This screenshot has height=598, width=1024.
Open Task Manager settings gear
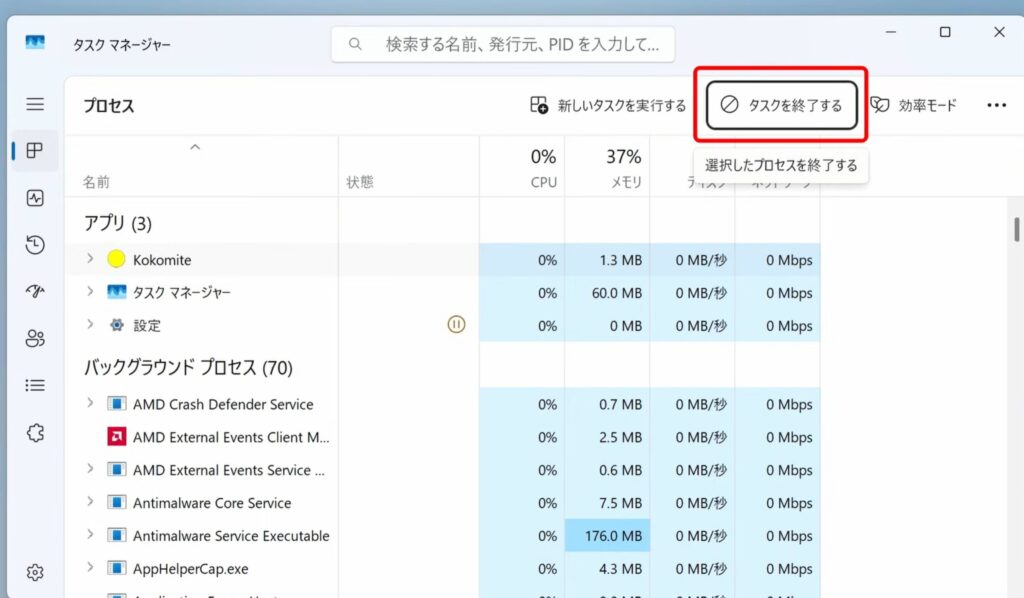[35, 573]
